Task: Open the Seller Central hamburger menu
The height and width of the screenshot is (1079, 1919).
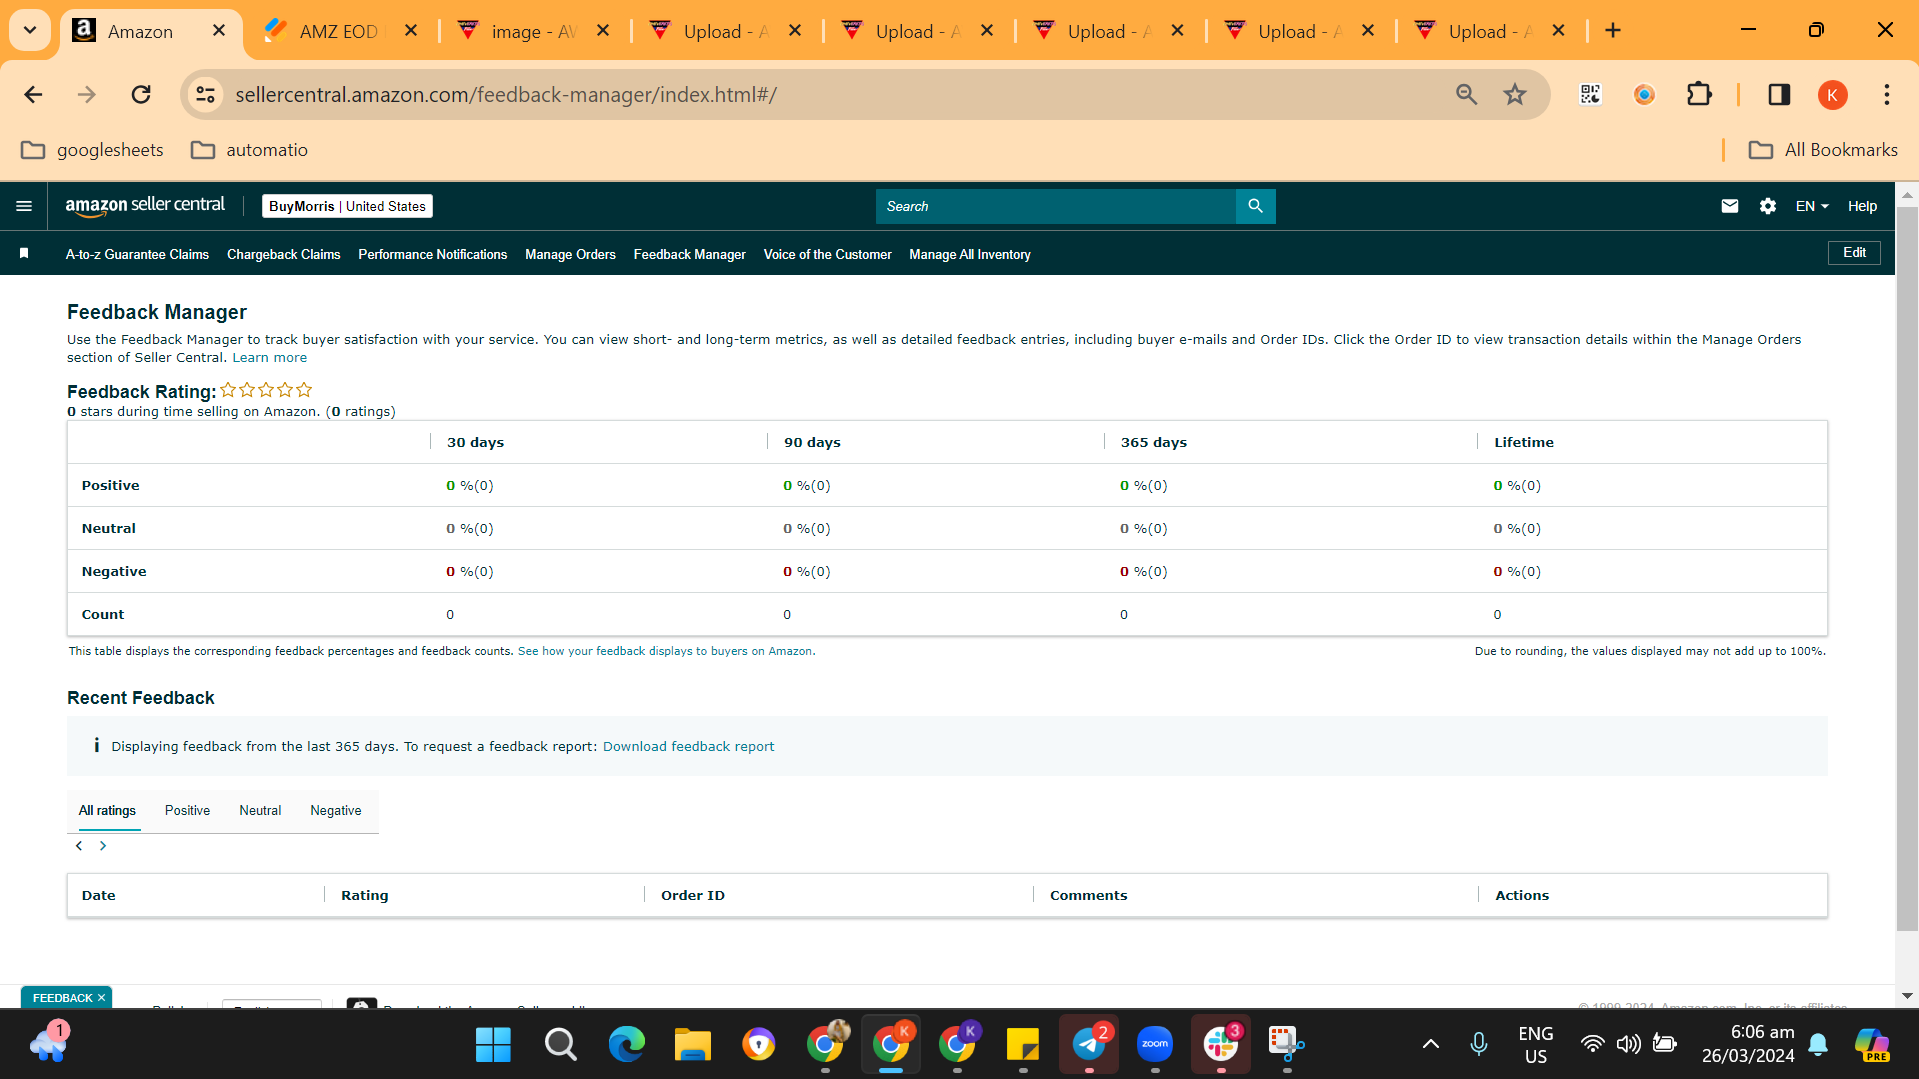Action: click(x=24, y=206)
